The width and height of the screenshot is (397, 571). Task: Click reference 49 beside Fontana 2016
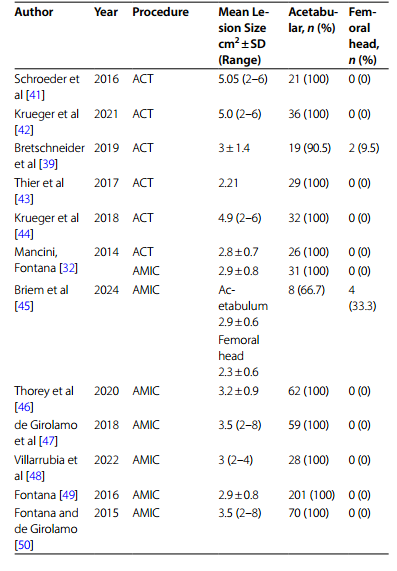click(x=68, y=495)
